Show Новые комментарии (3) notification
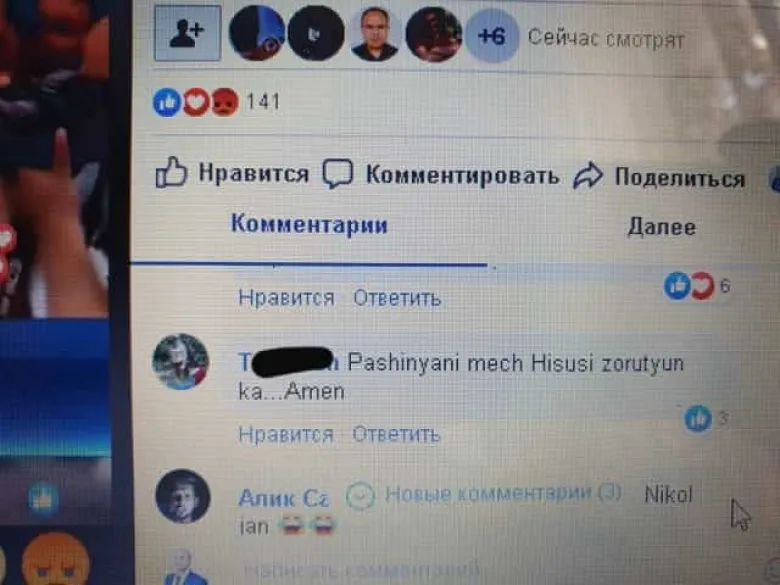The height and width of the screenshot is (585, 780). 484,494
